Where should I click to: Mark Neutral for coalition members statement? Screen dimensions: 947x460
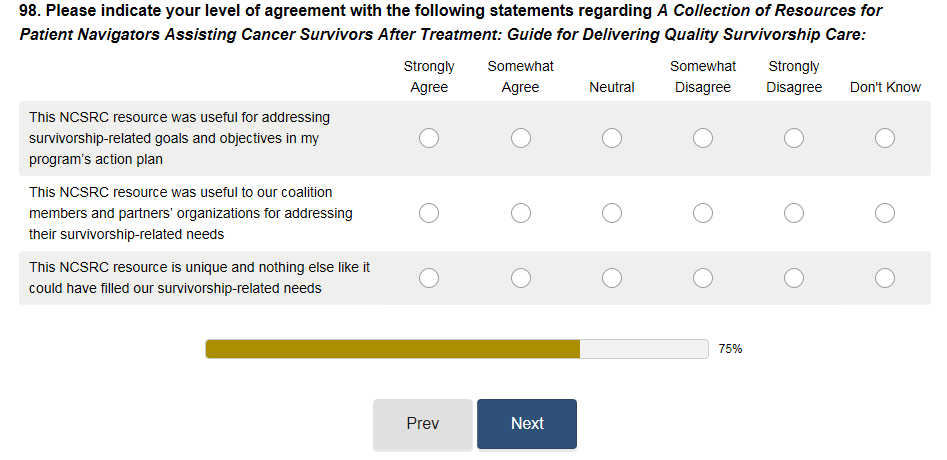click(x=612, y=212)
